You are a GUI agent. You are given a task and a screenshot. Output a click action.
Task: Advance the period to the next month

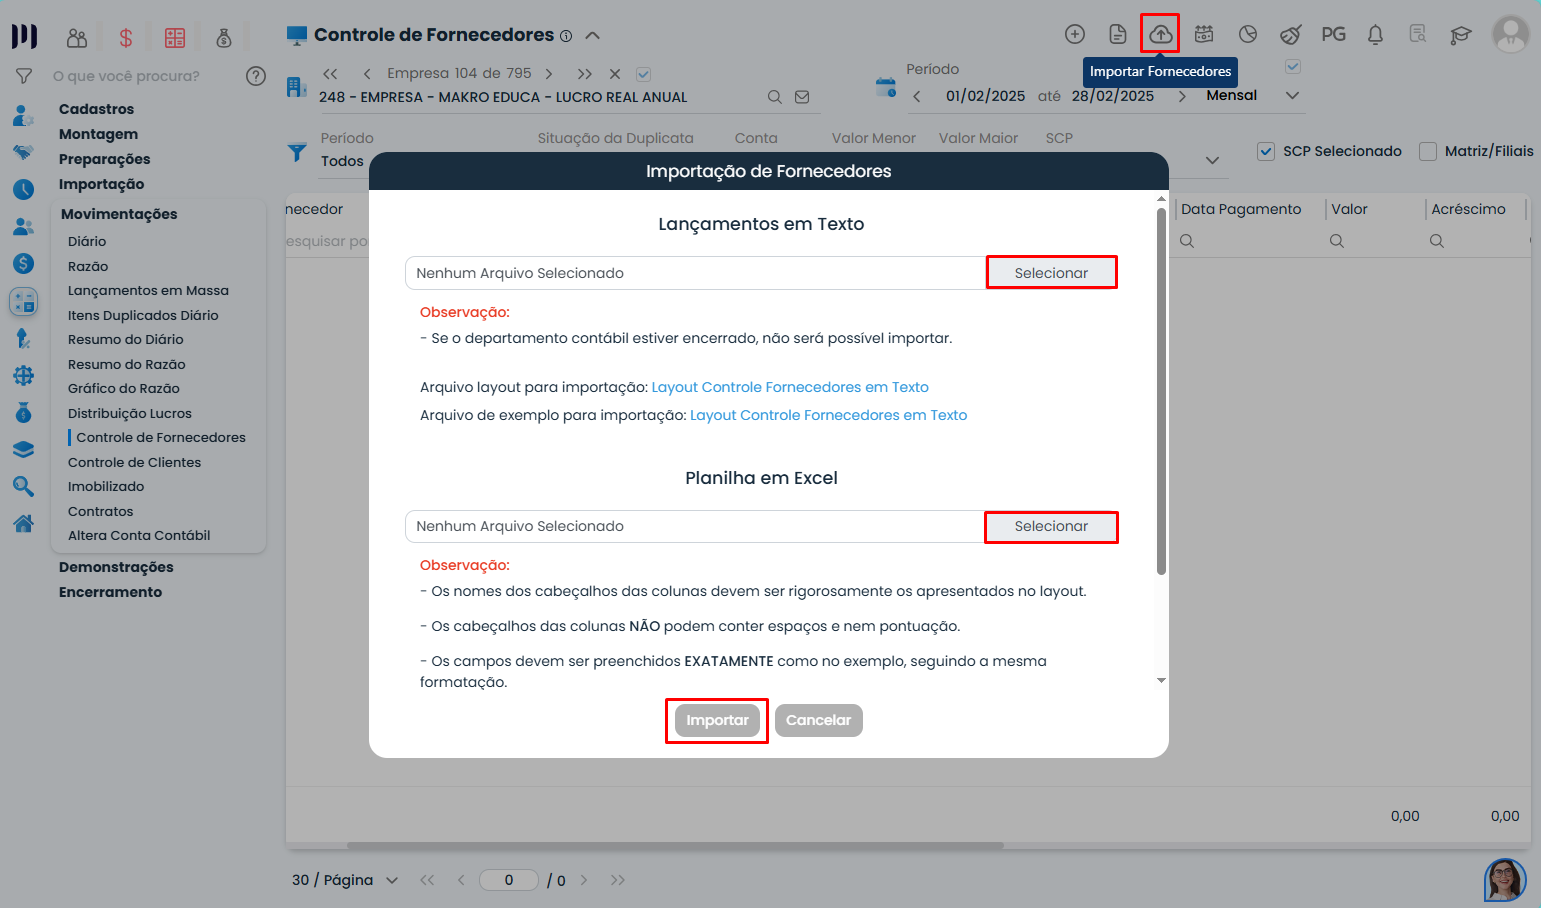(1182, 97)
